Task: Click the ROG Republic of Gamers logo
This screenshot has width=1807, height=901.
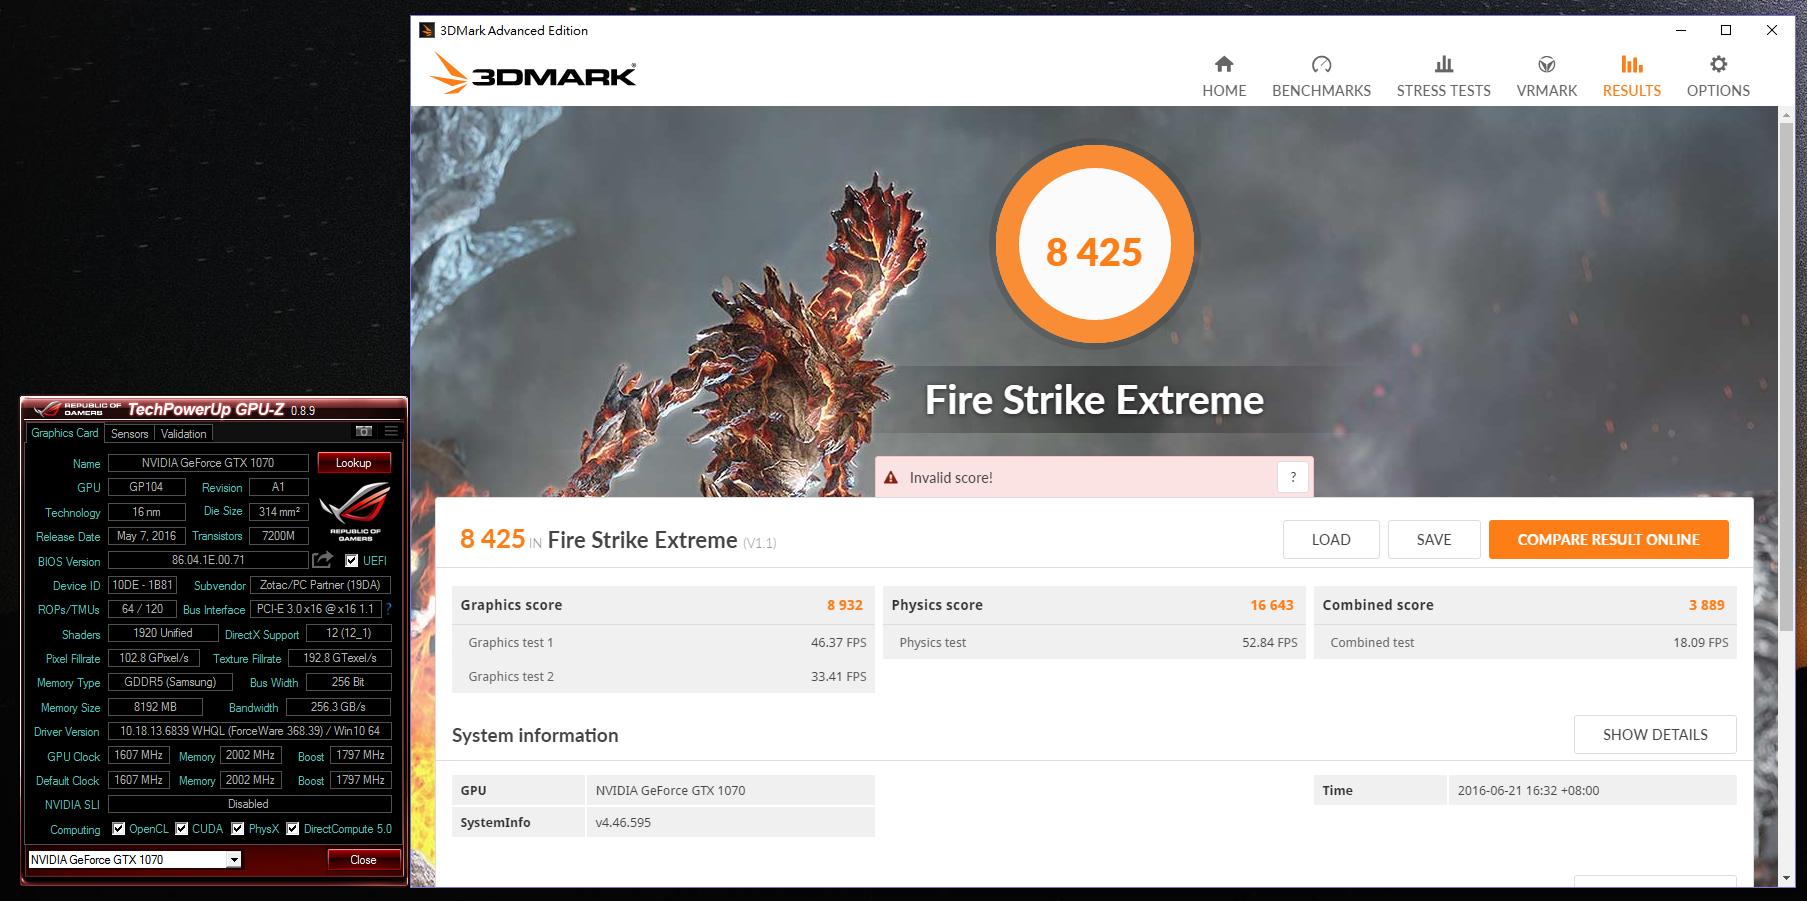Action: point(355,511)
